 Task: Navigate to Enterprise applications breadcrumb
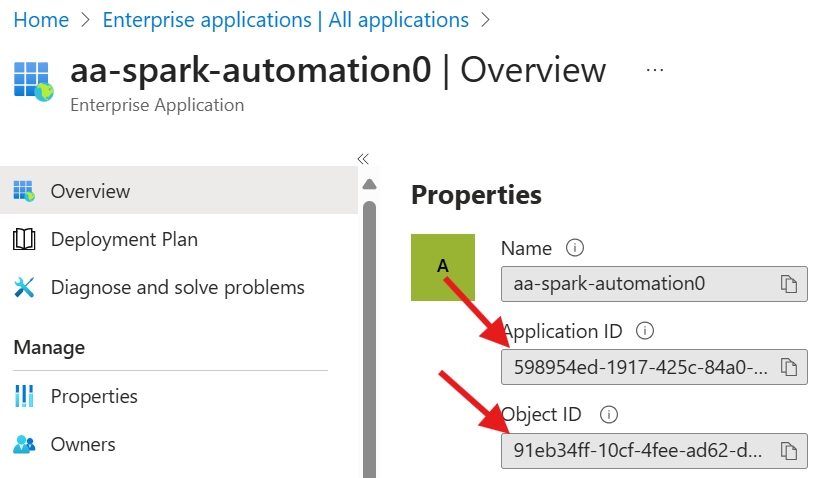(285, 20)
